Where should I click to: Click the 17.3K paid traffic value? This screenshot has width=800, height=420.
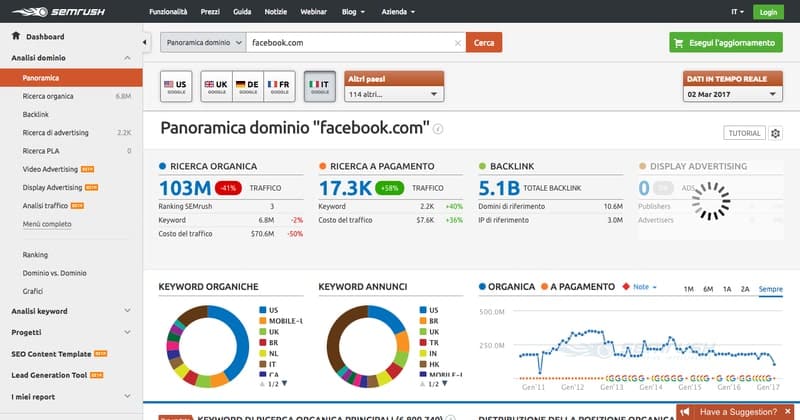[345, 188]
